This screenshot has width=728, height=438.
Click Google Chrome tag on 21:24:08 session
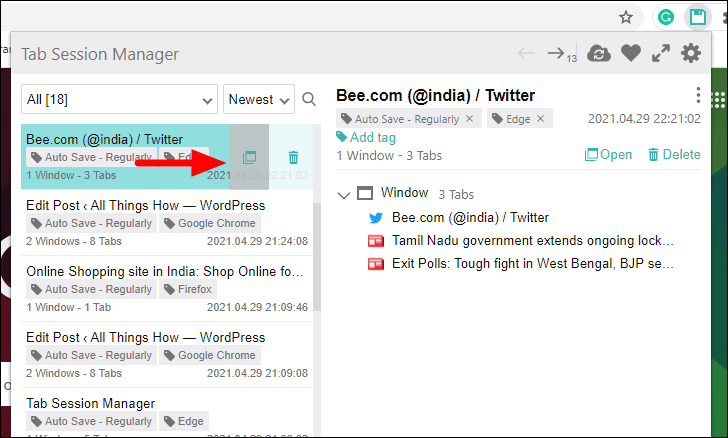pos(210,223)
